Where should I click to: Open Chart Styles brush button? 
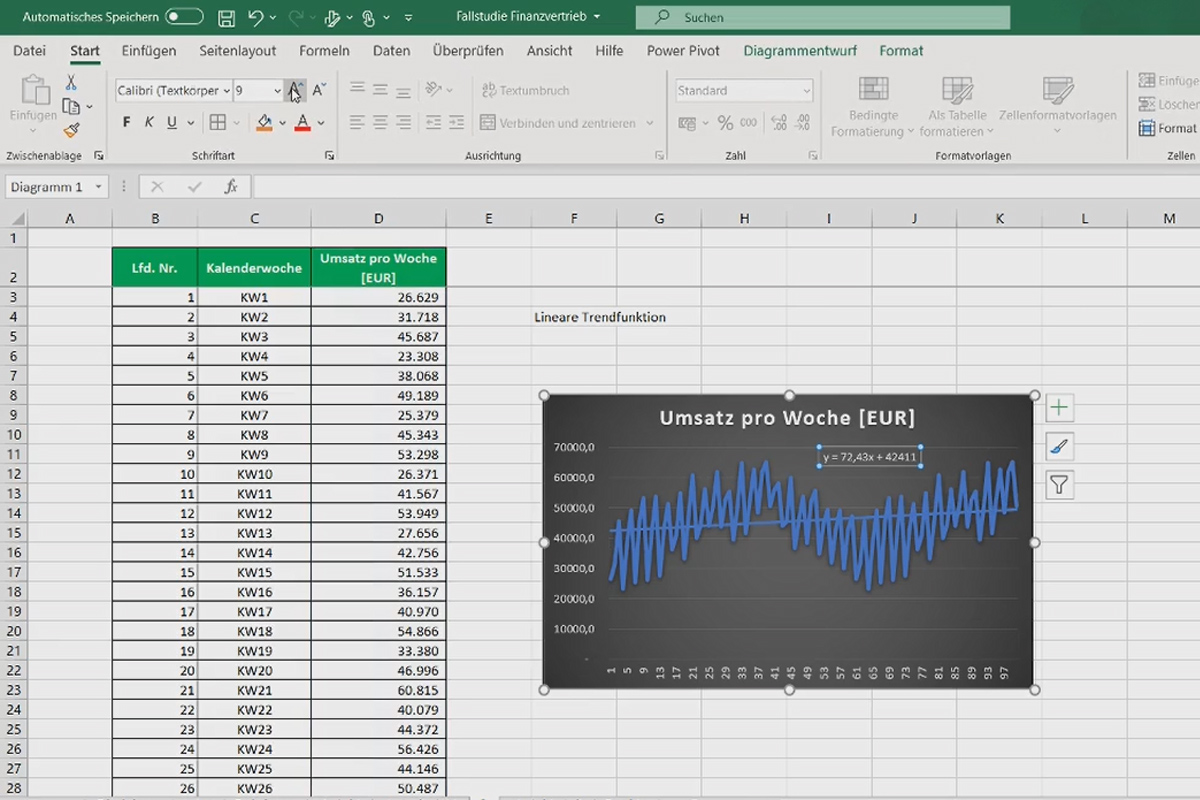(1059, 446)
